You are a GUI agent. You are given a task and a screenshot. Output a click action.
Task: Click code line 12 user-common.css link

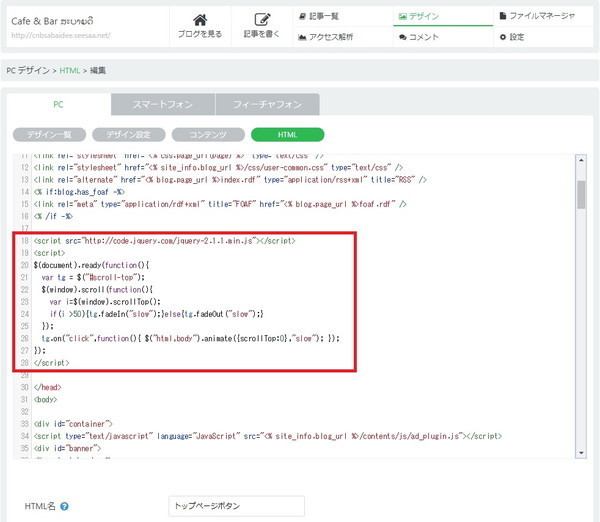point(218,168)
